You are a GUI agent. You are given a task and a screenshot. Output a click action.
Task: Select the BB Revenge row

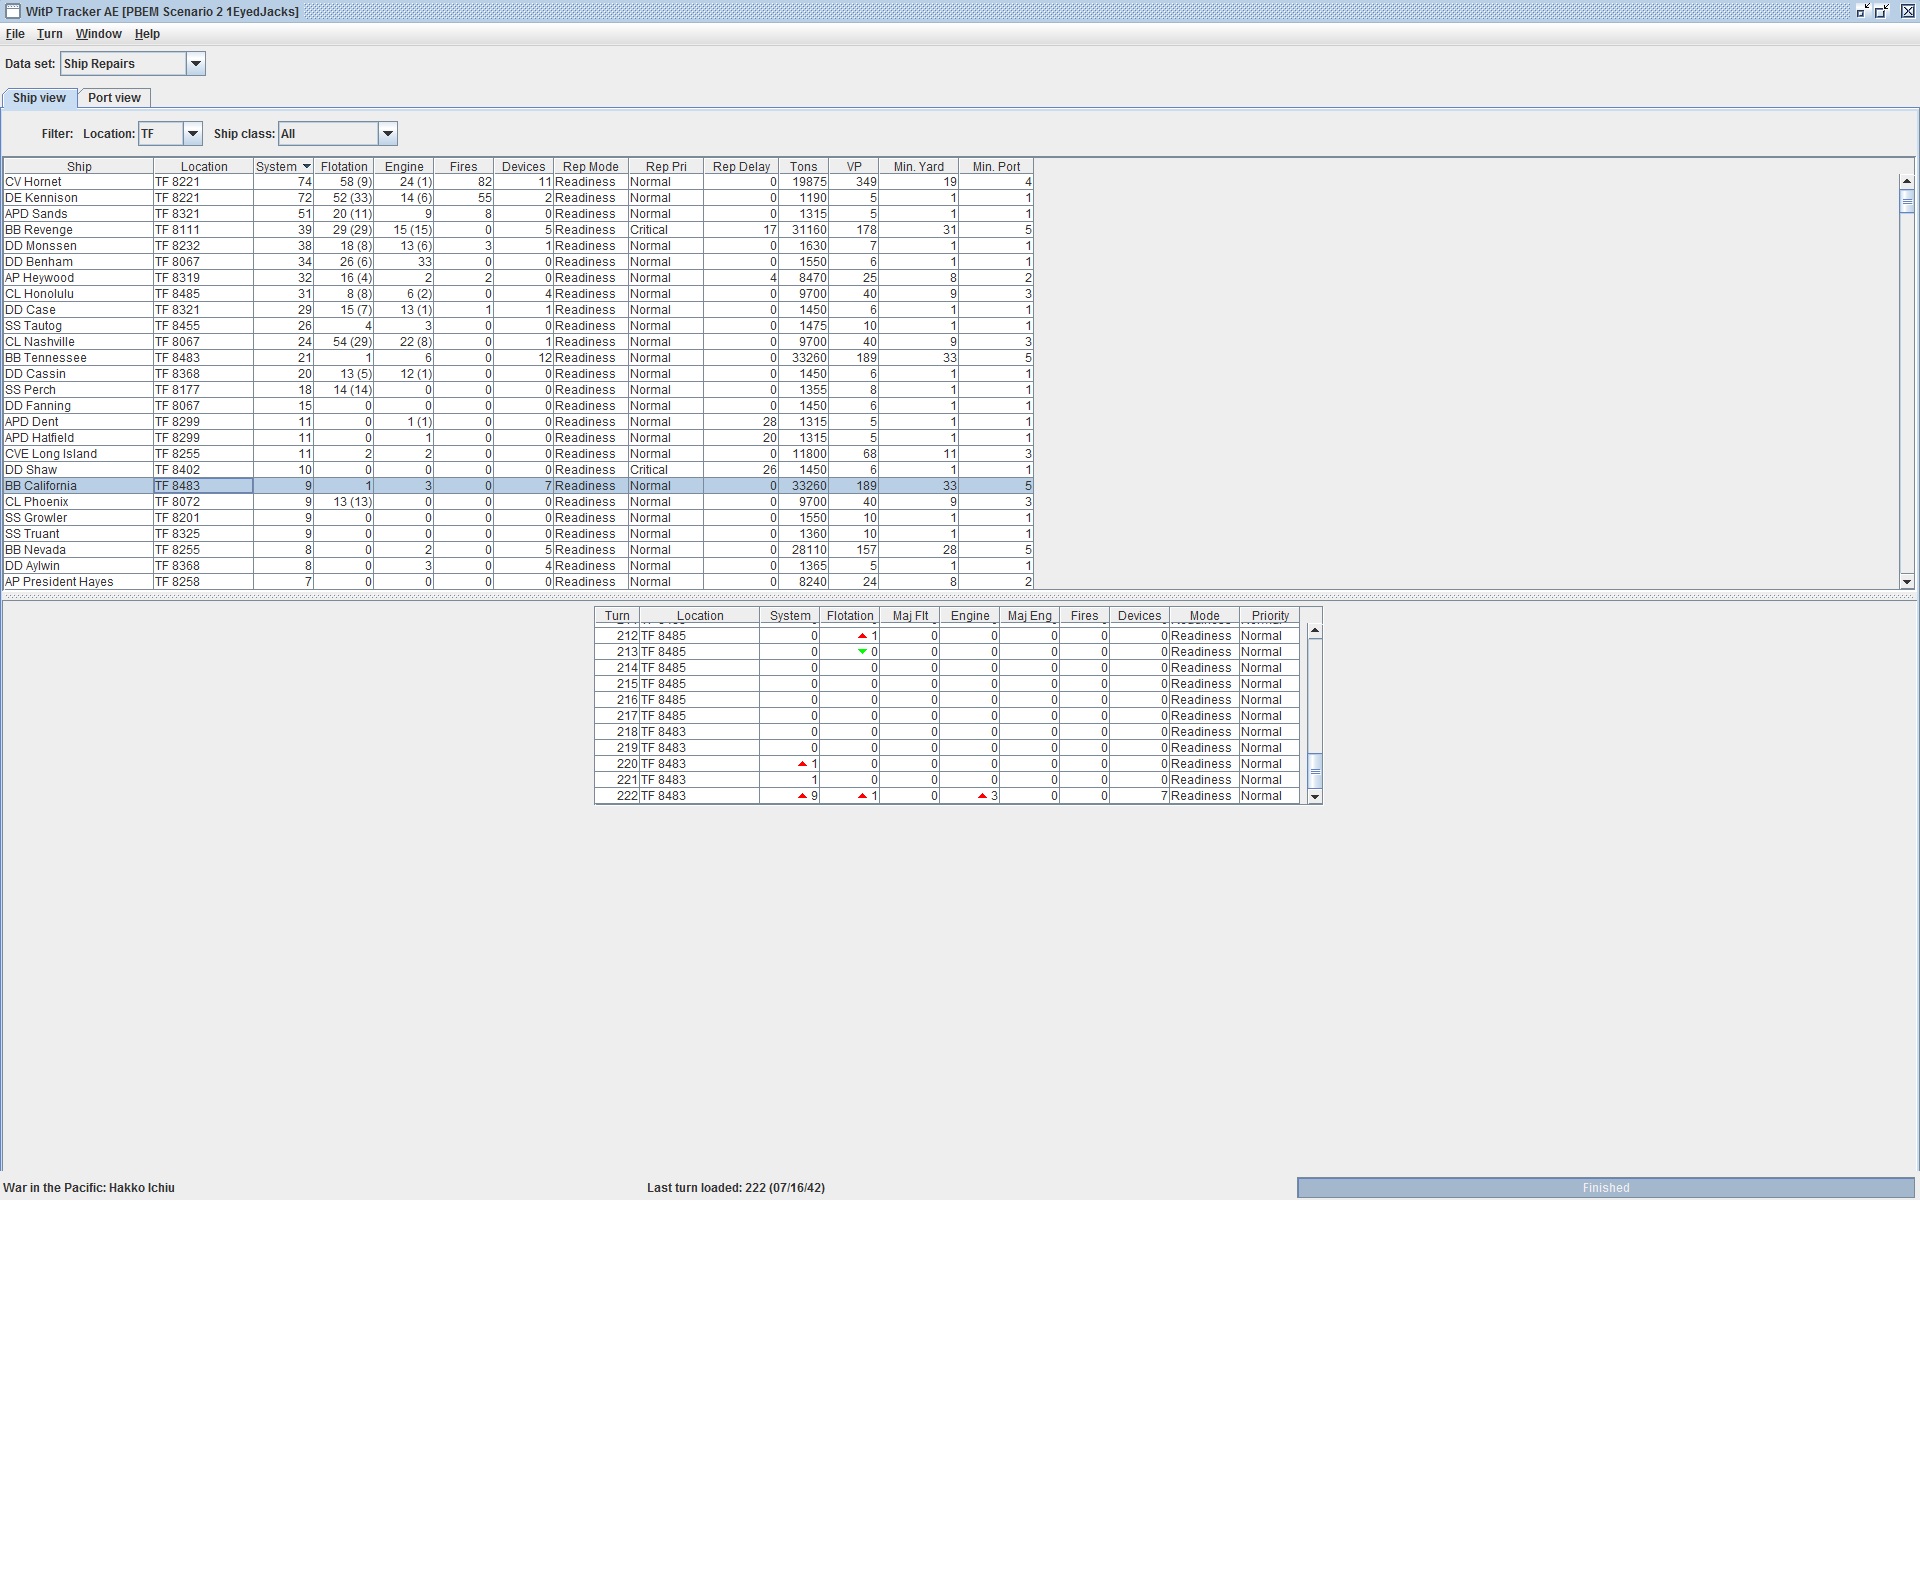point(78,230)
